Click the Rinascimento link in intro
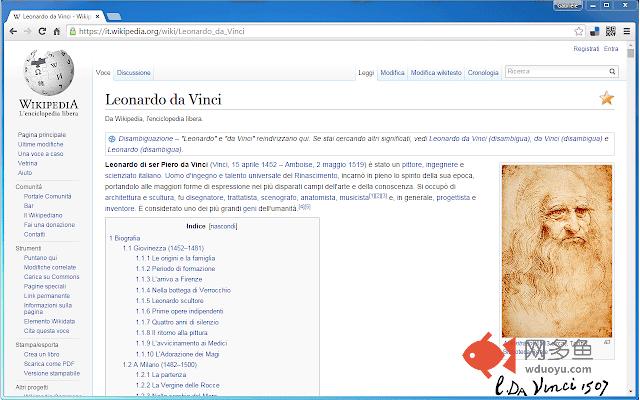 [316, 176]
